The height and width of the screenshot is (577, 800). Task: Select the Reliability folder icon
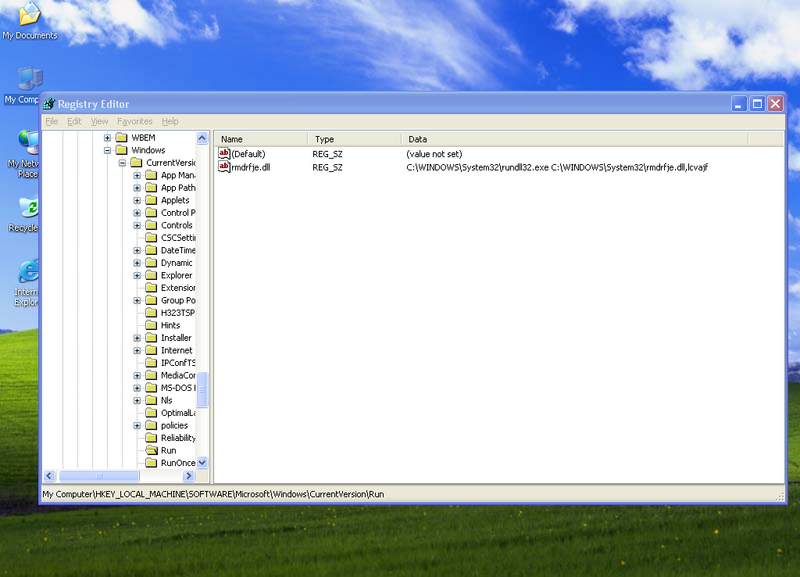click(x=151, y=438)
